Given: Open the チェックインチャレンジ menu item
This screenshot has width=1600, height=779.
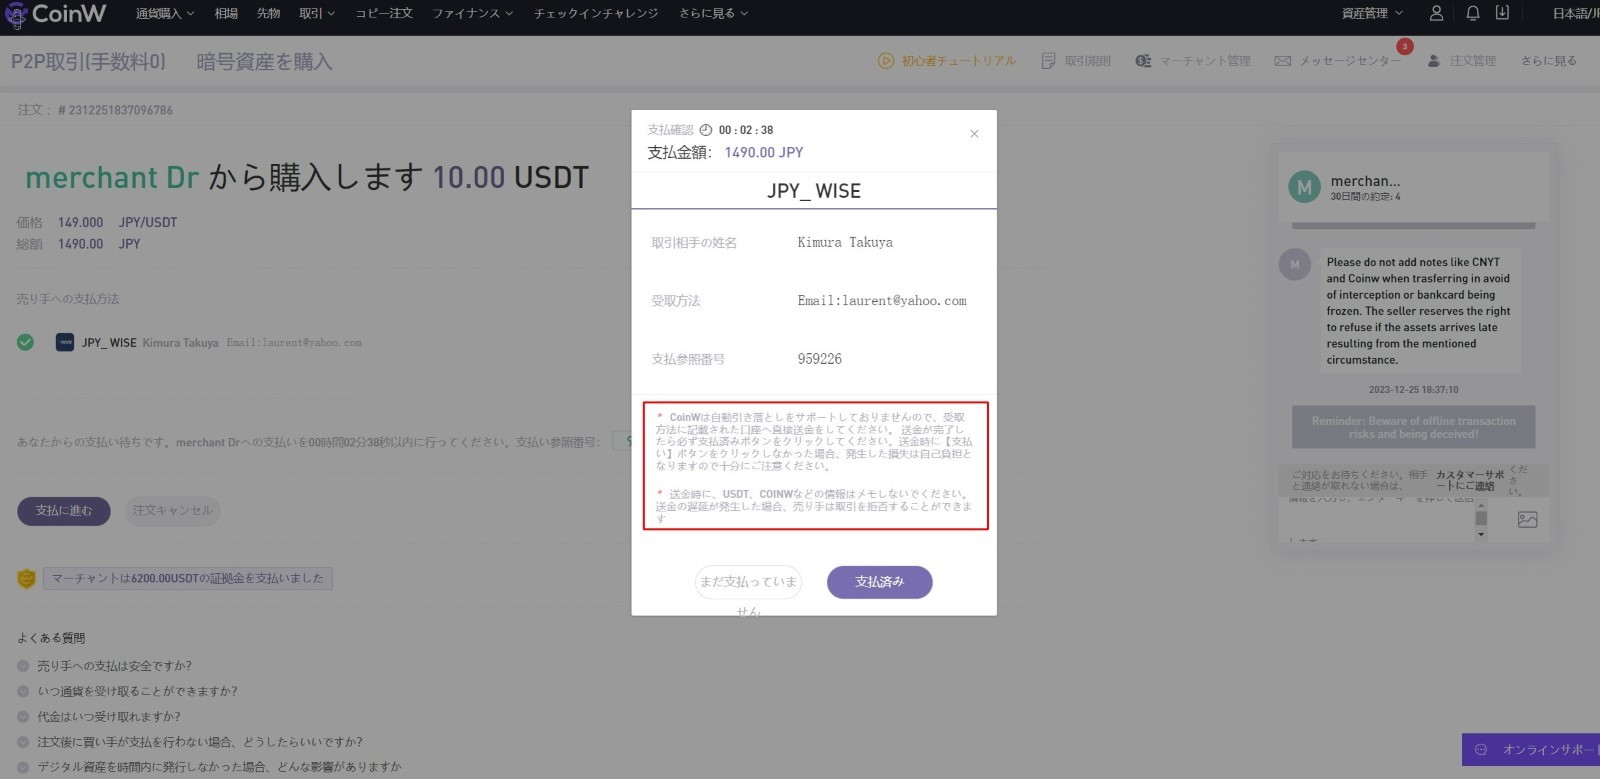Looking at the screenshot, I should click(596, 13).
